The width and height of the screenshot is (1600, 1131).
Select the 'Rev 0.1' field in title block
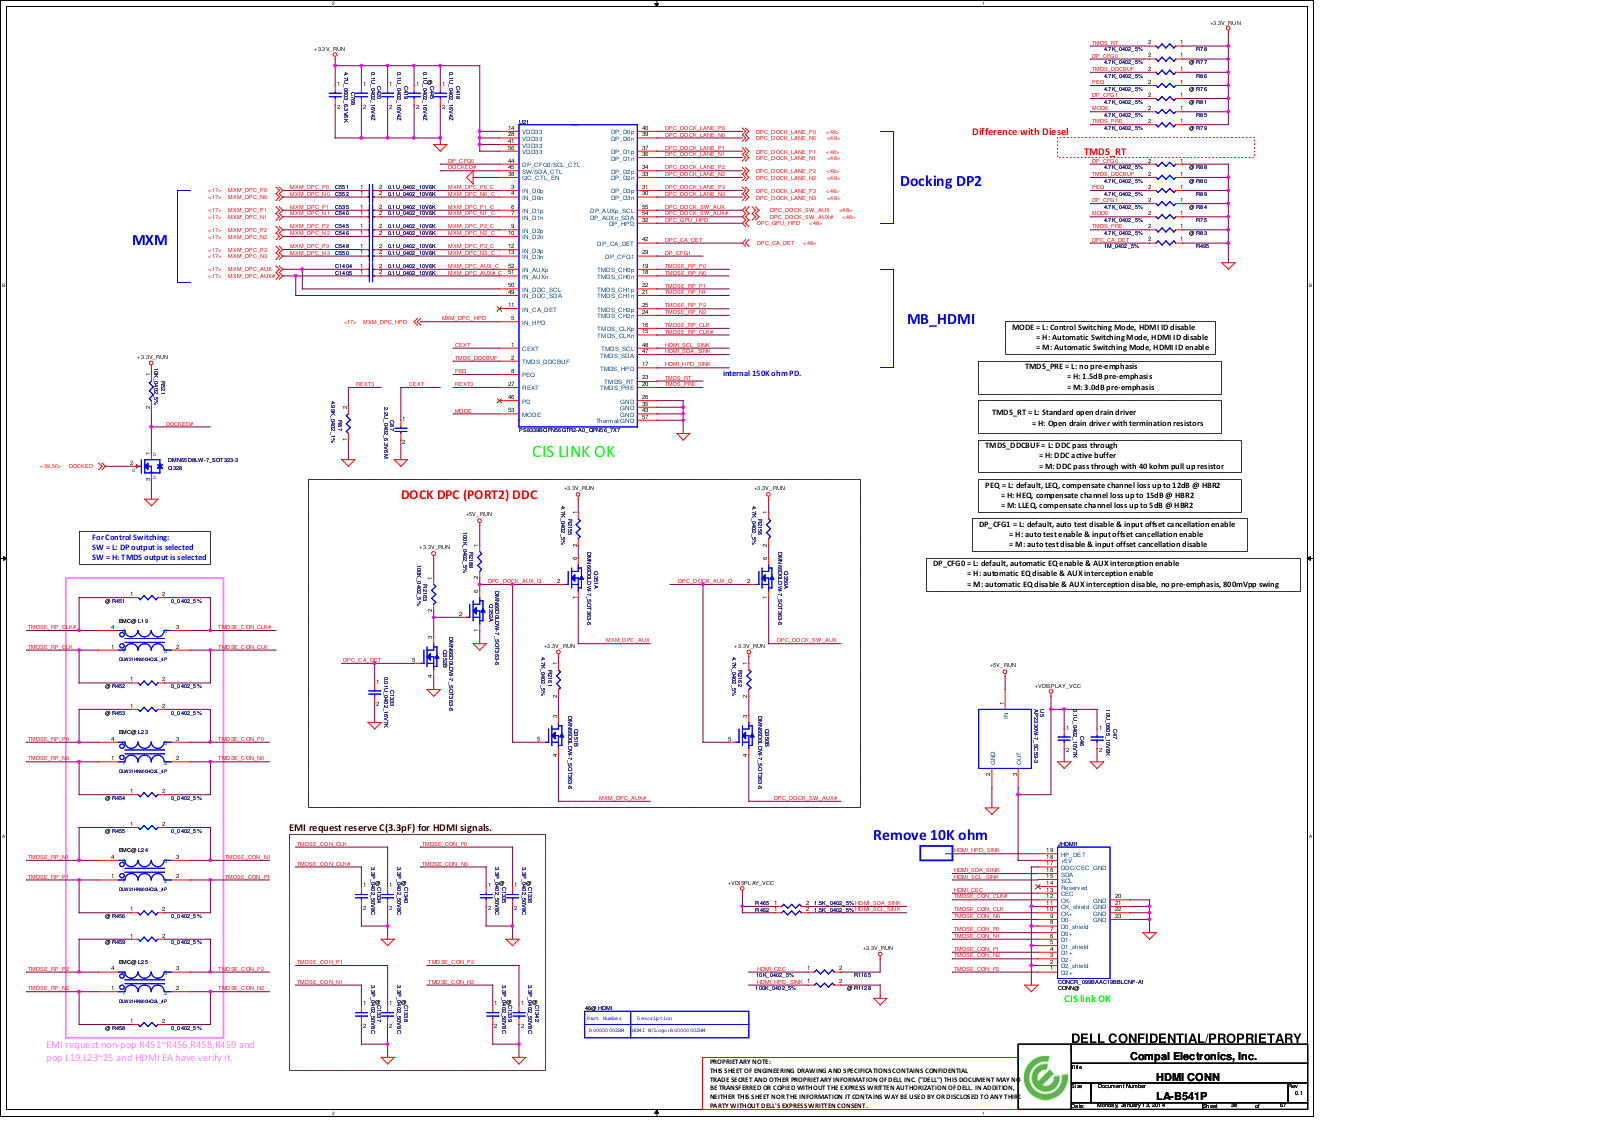tap(1296, 1091)
